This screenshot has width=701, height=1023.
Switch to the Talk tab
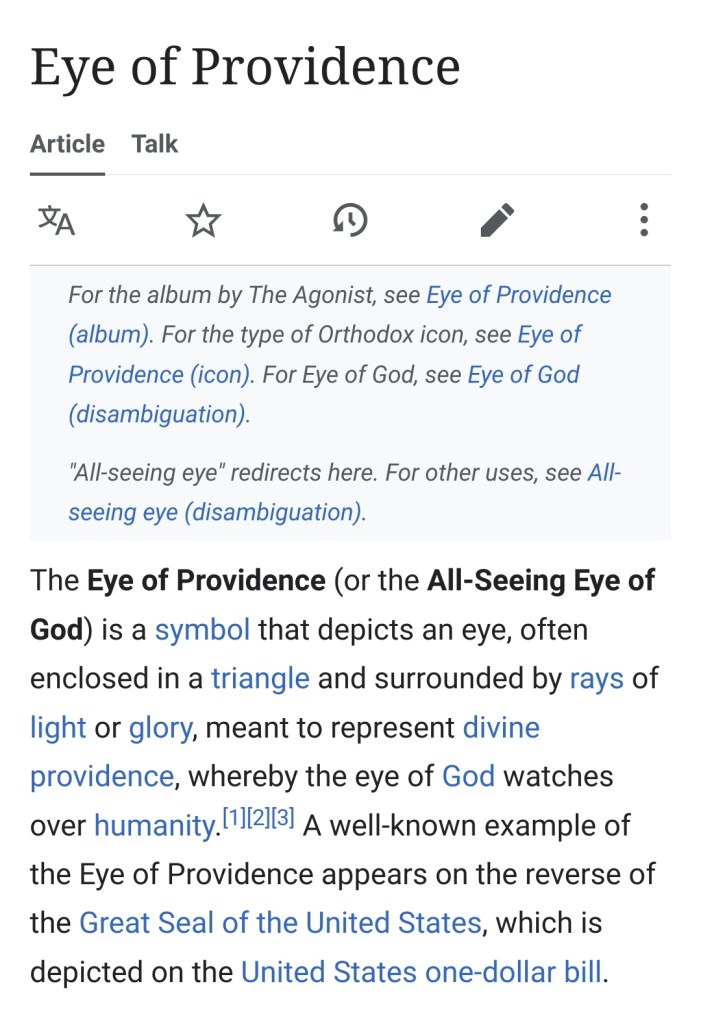point(155,144)
